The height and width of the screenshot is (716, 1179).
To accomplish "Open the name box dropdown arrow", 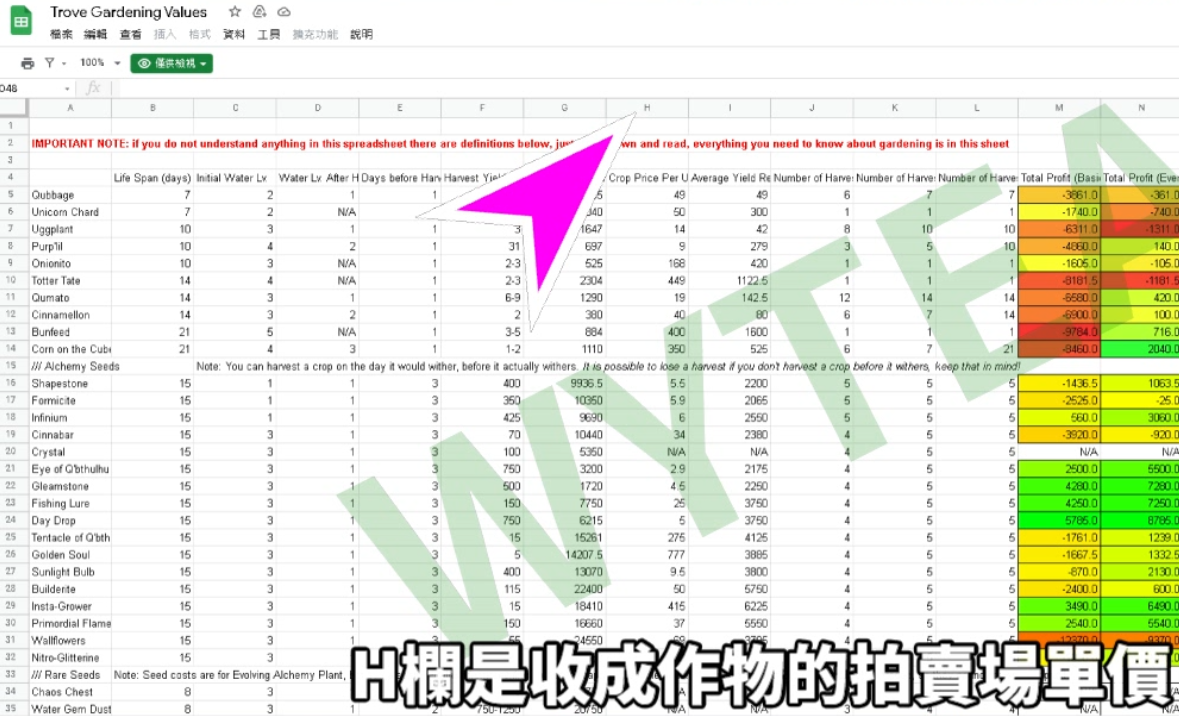I will point(67,89).
